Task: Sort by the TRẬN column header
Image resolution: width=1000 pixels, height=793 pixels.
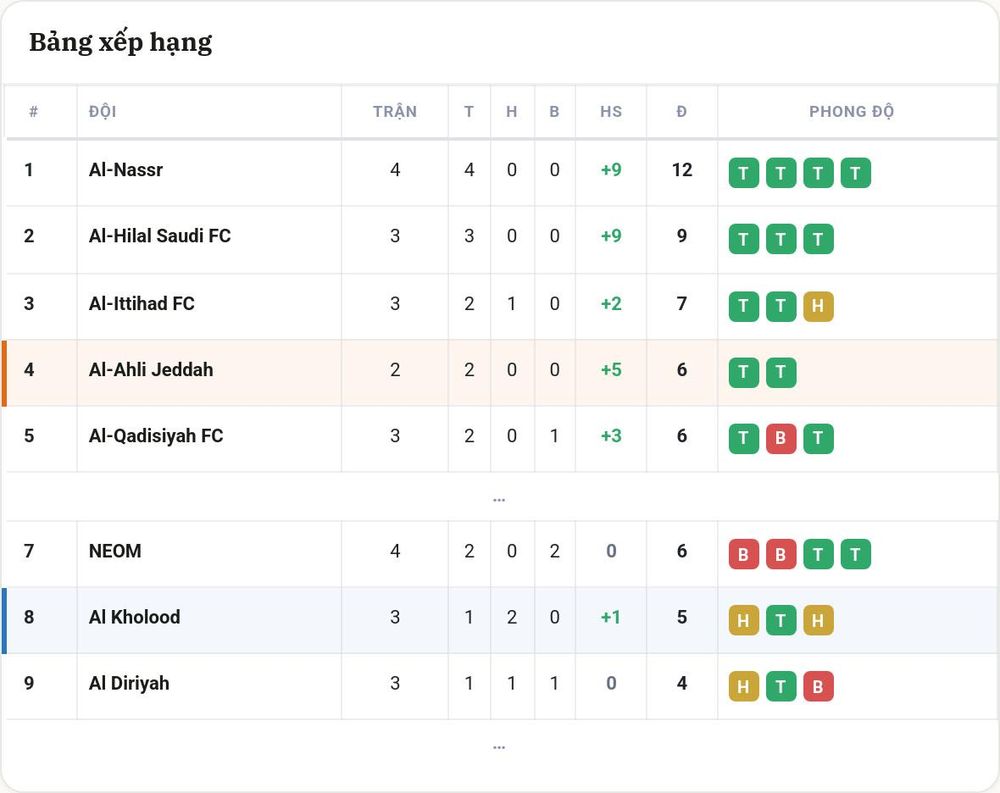Action: tap(395, 112)
